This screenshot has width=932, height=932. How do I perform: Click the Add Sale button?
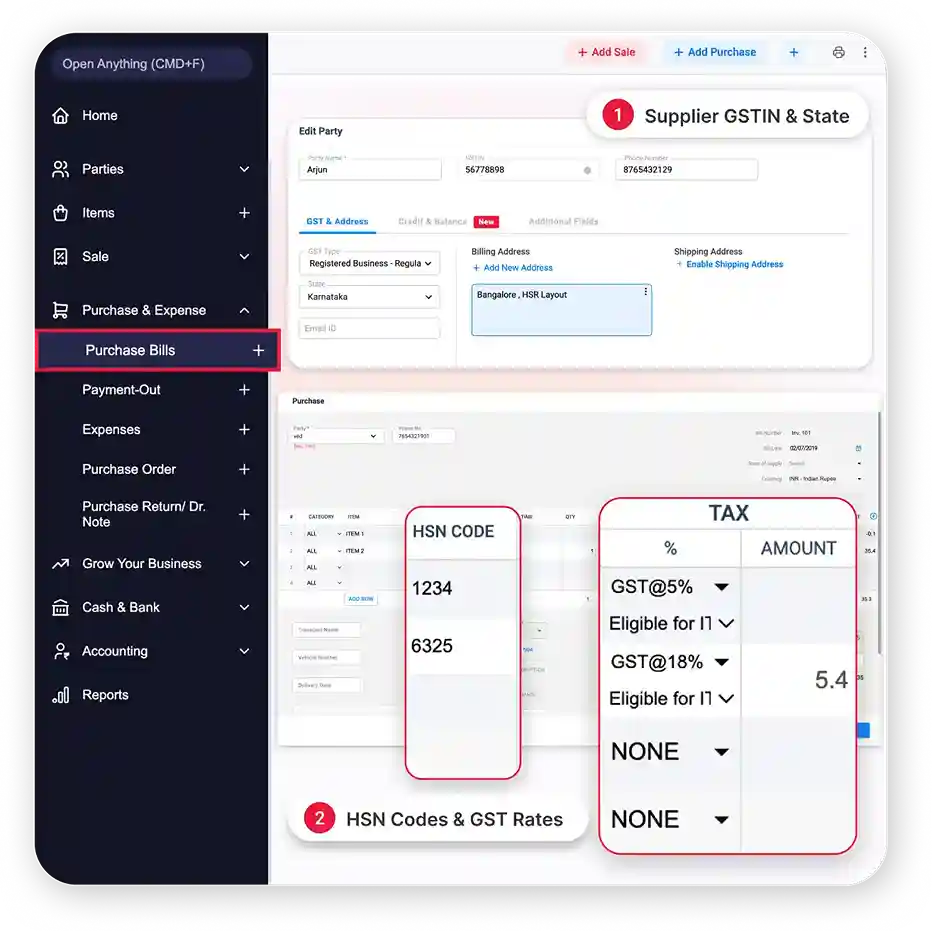[606, 52]
